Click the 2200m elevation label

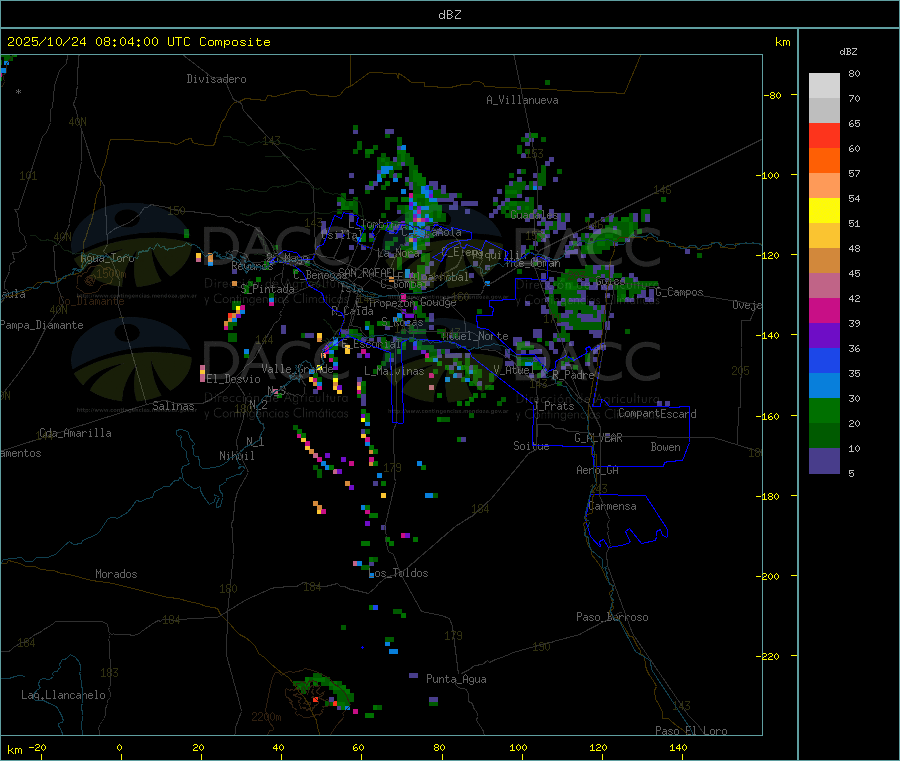coord(266,717)
